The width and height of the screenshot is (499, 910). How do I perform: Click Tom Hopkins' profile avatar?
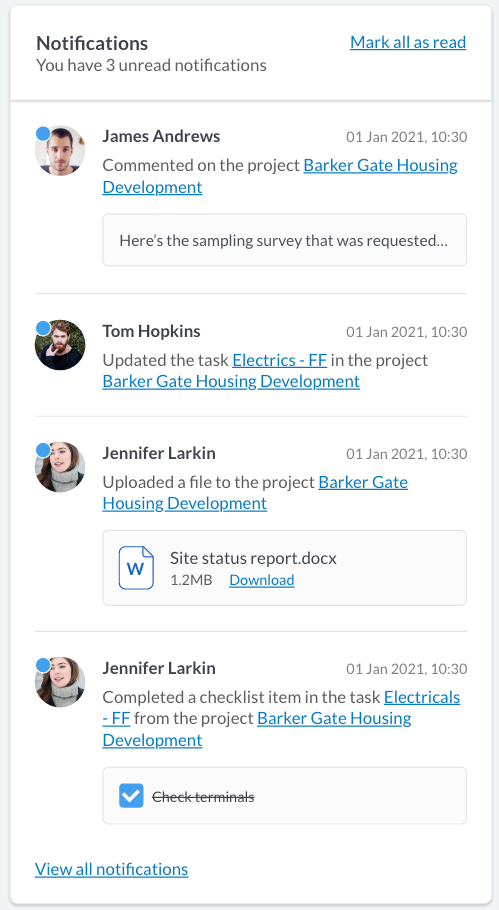60,345
